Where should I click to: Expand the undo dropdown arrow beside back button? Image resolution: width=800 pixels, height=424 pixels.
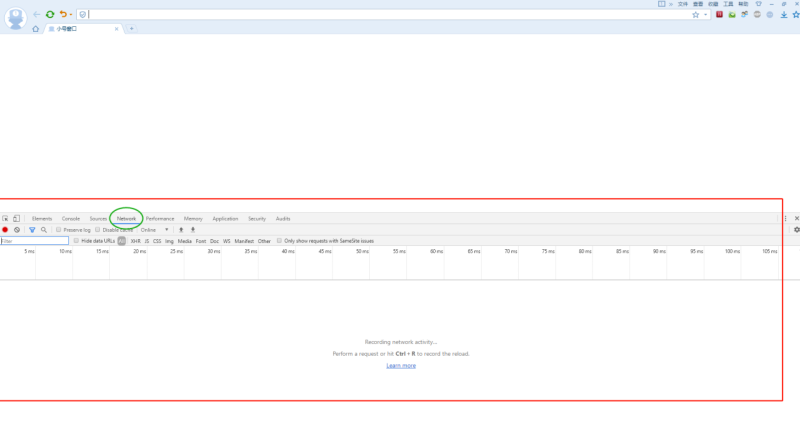tap(71, 15)
